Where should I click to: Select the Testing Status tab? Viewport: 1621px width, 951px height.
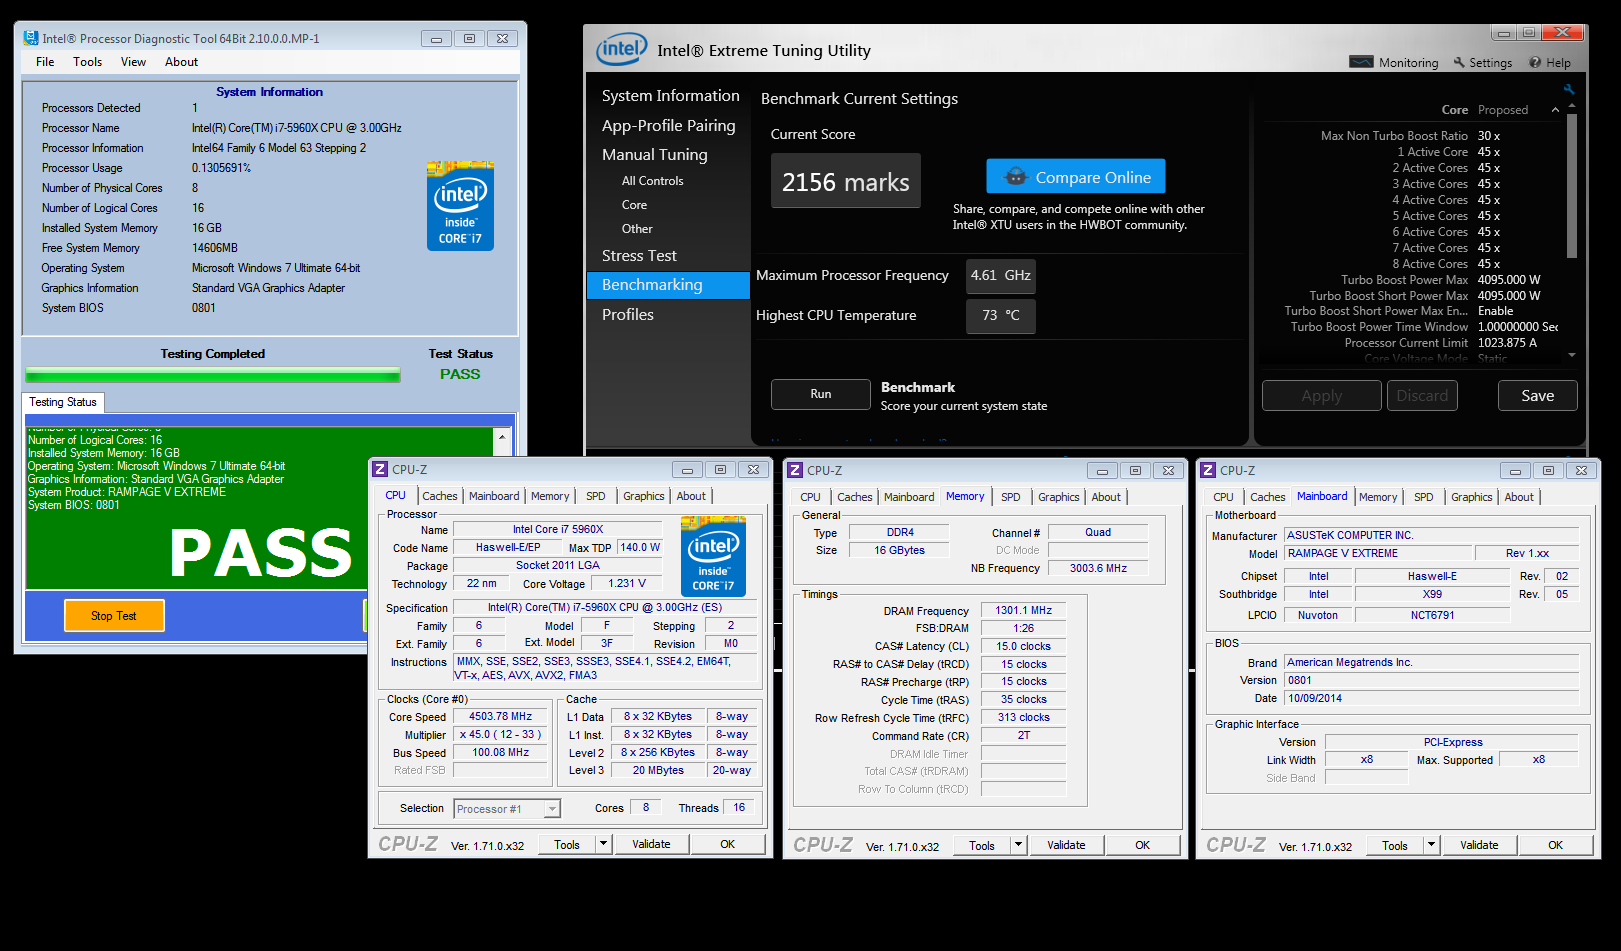click(63, 402)
